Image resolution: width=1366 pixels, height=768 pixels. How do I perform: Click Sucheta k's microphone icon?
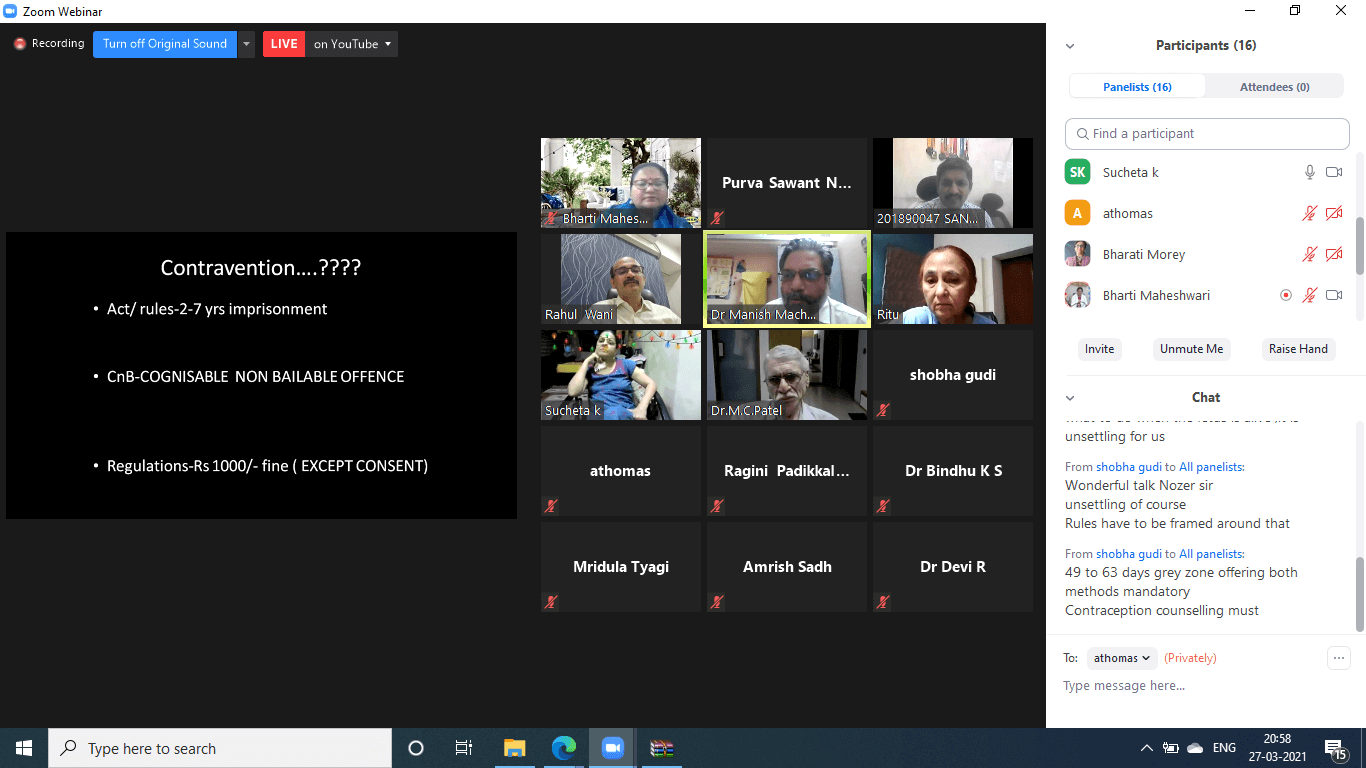click(1309, 172)
